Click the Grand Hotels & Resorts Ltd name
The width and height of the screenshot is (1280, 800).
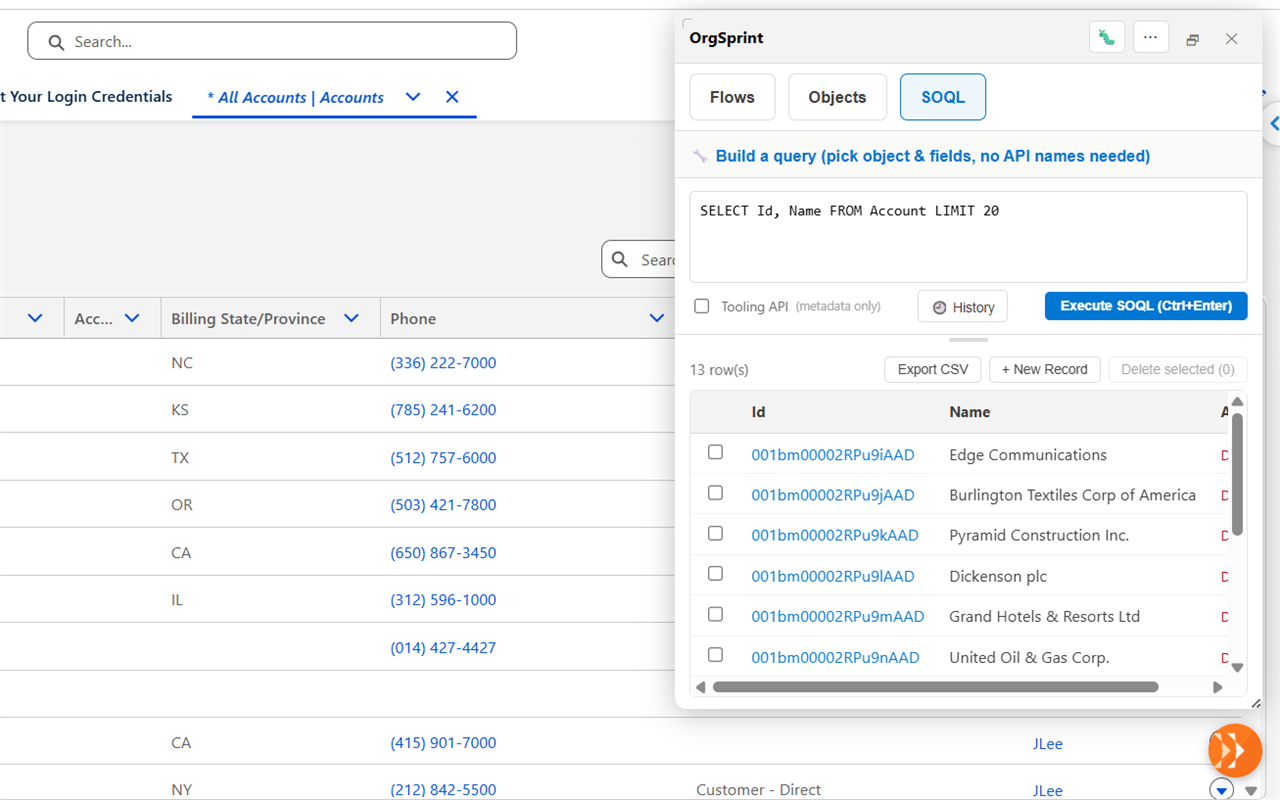tap(1044, 616)
